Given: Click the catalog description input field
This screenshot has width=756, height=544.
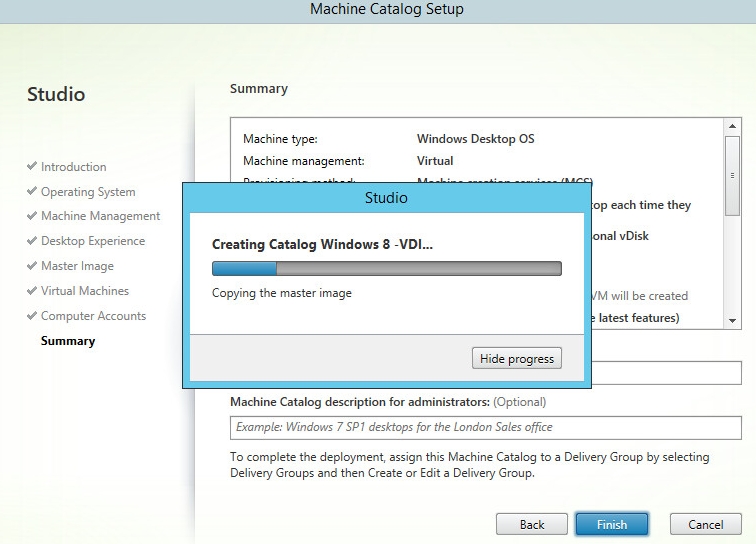Looking at the screenshot, I should (x=486, y=428).
